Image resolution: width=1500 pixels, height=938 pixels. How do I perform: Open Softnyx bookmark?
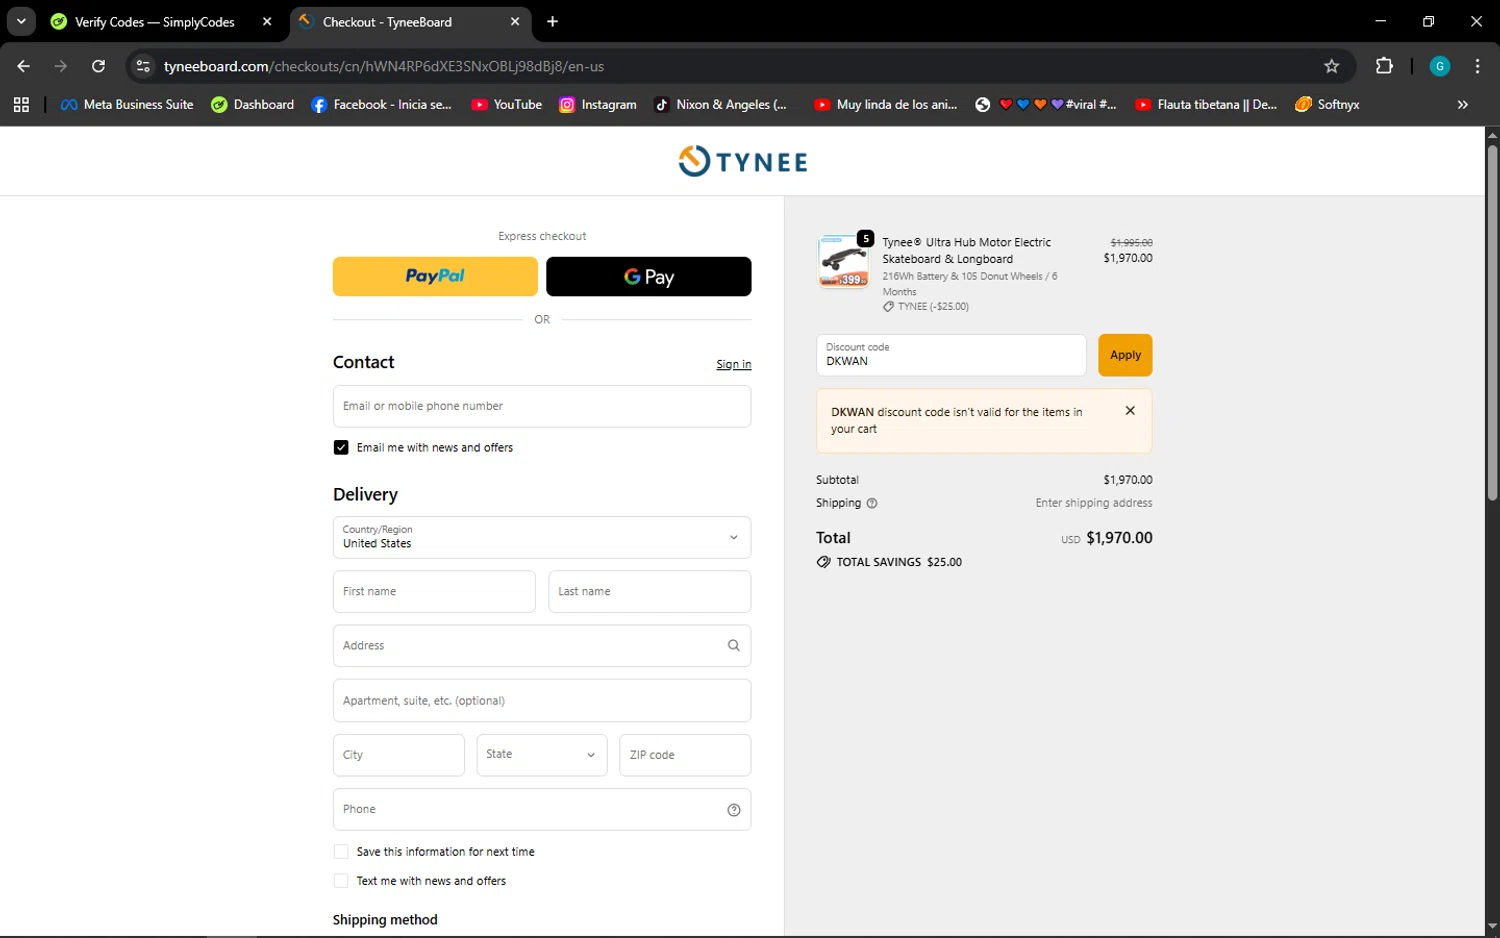tap(1327, 104)
